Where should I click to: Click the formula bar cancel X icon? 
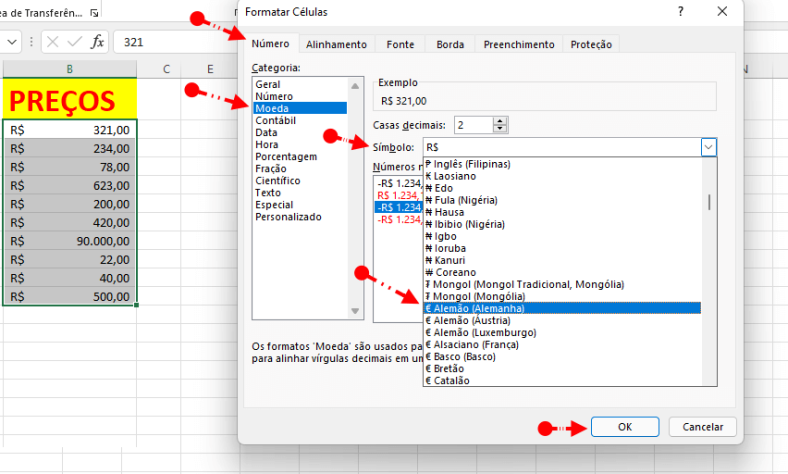53,42
